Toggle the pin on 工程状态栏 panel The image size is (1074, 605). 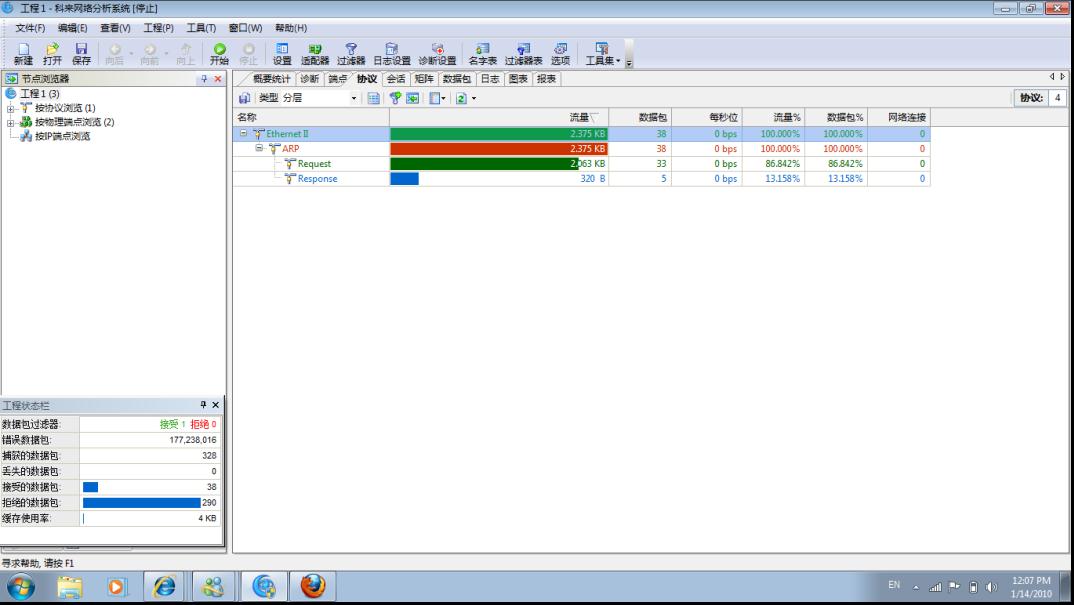203,405
